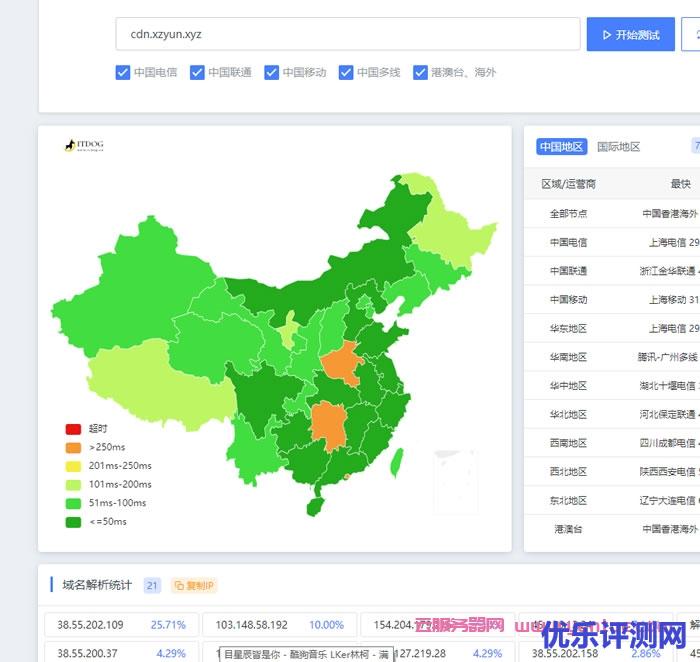
Task: Switch to the 中国地区 tab
Action: click(x=561, y=147)
